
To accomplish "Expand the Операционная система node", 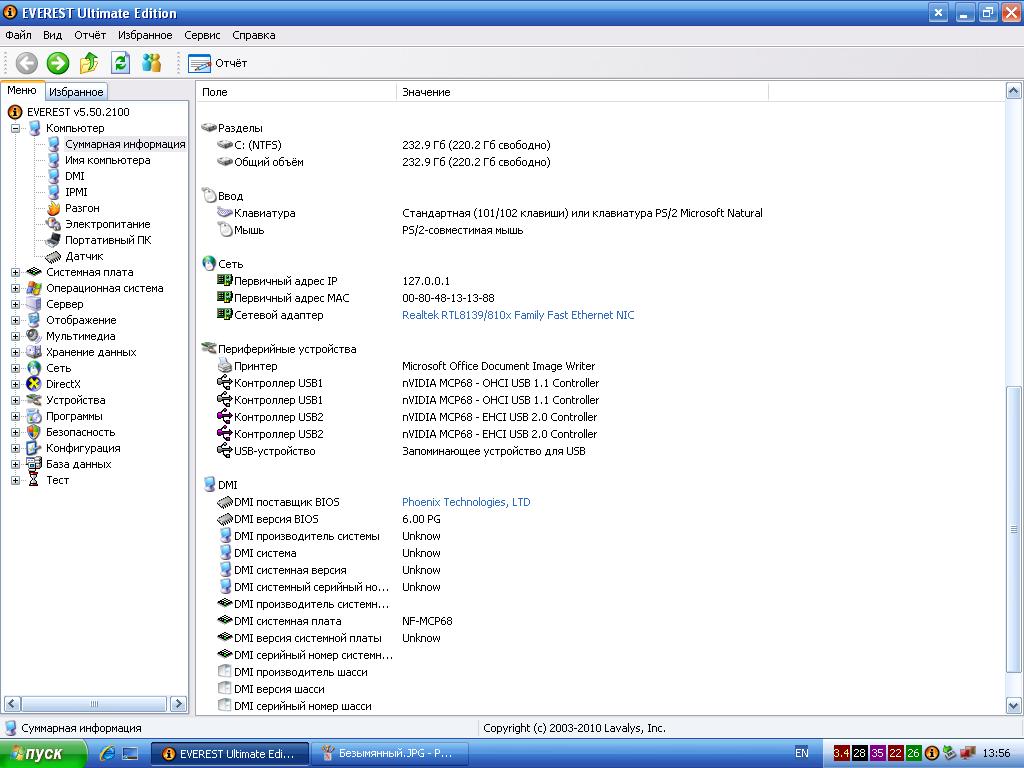I will 16,289.
